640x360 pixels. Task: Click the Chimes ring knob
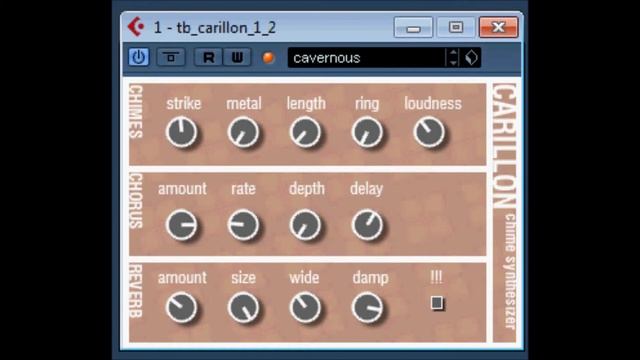[x=367, y=132]
